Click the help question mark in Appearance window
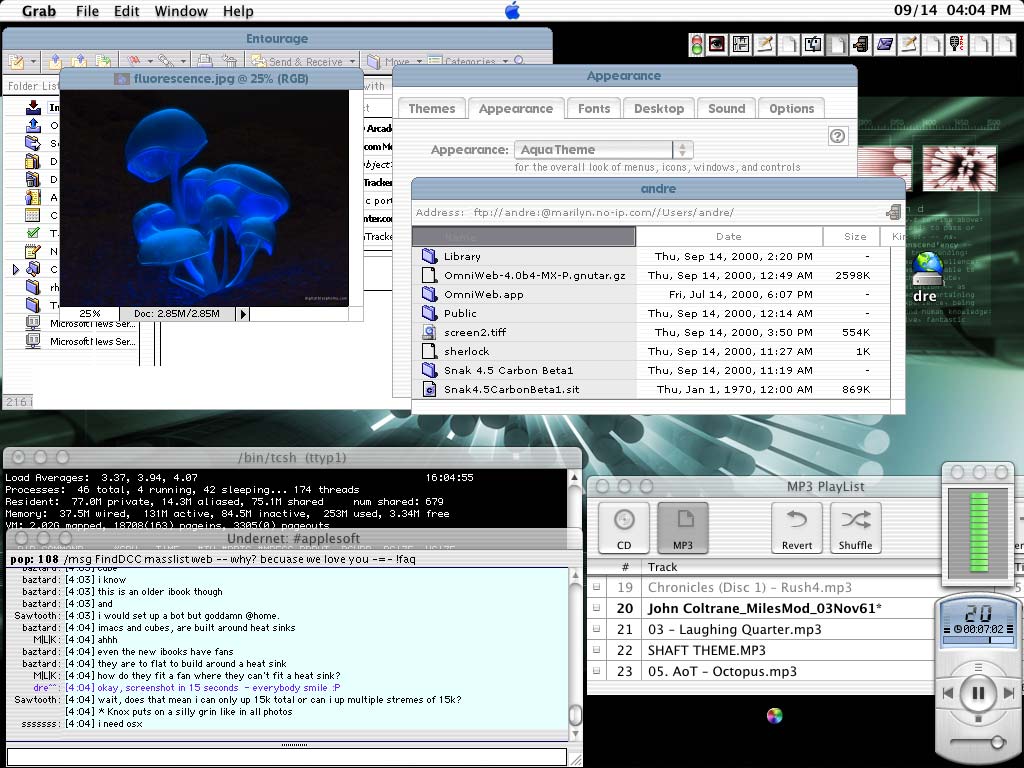Viewport: 1024px width, 768px height. 838,136
